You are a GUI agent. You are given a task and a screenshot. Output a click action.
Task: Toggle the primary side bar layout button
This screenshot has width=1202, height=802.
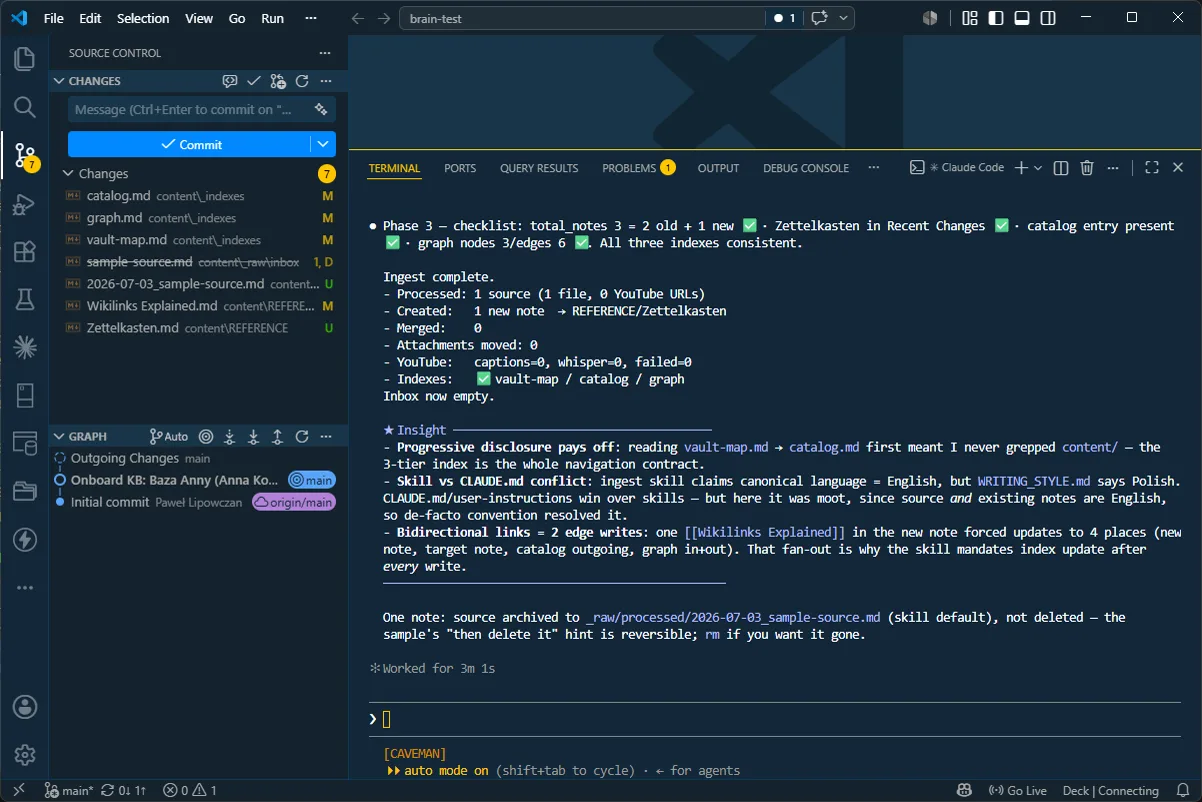pos(996,18)
